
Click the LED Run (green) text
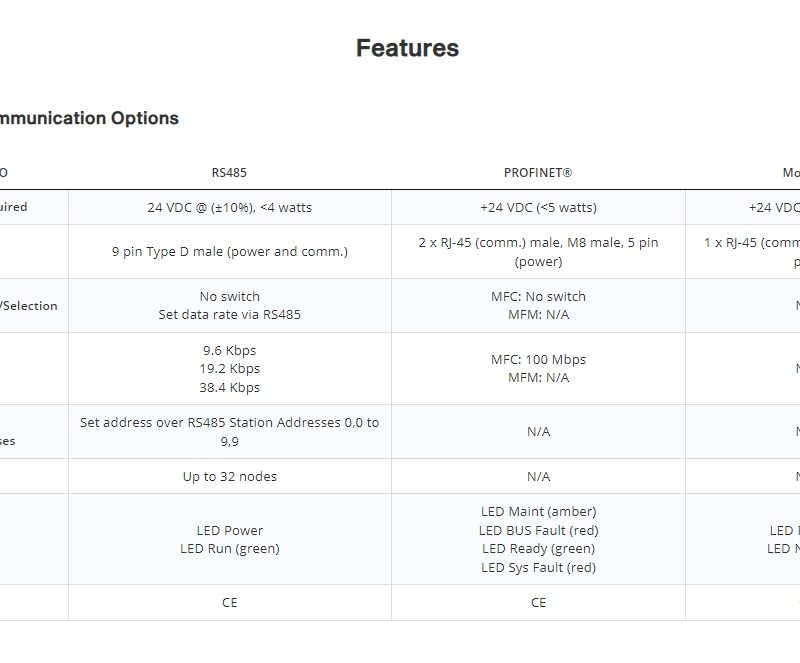coord(229,548)
